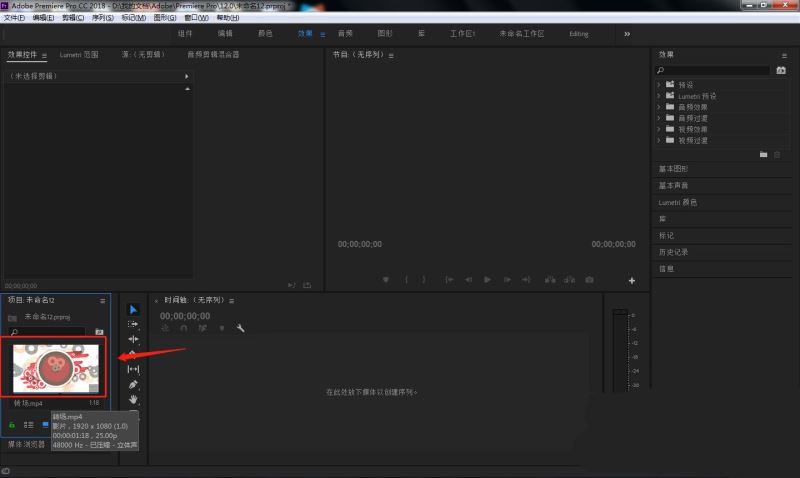
Task: Switch to Editing workspace tab
Action: pos(579,34)
